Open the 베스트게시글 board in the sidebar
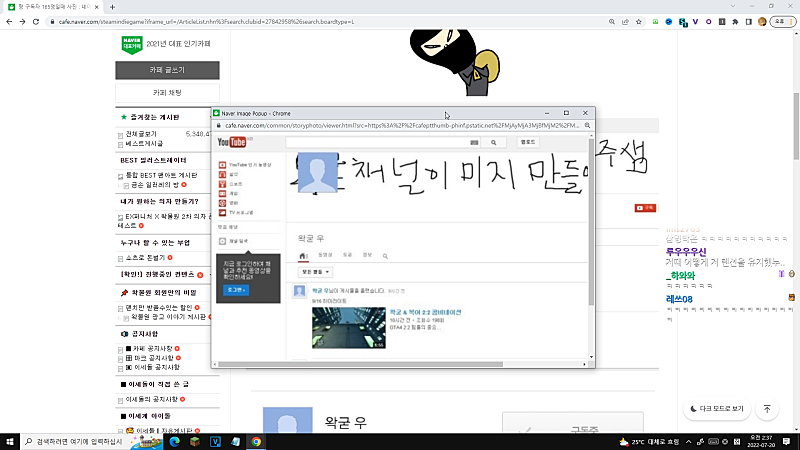The width and height of the screenshot is (800, 450). point(144,144)
